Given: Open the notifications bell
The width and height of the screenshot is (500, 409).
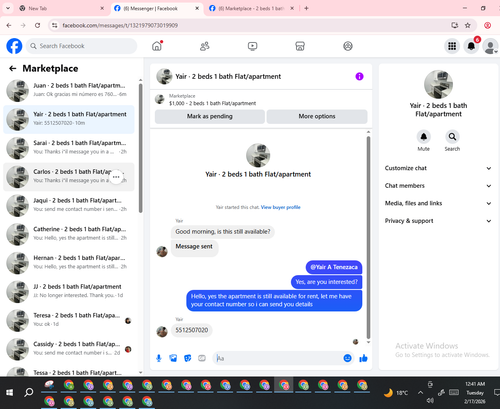Looking at the screenshot, I should [471, 46].
